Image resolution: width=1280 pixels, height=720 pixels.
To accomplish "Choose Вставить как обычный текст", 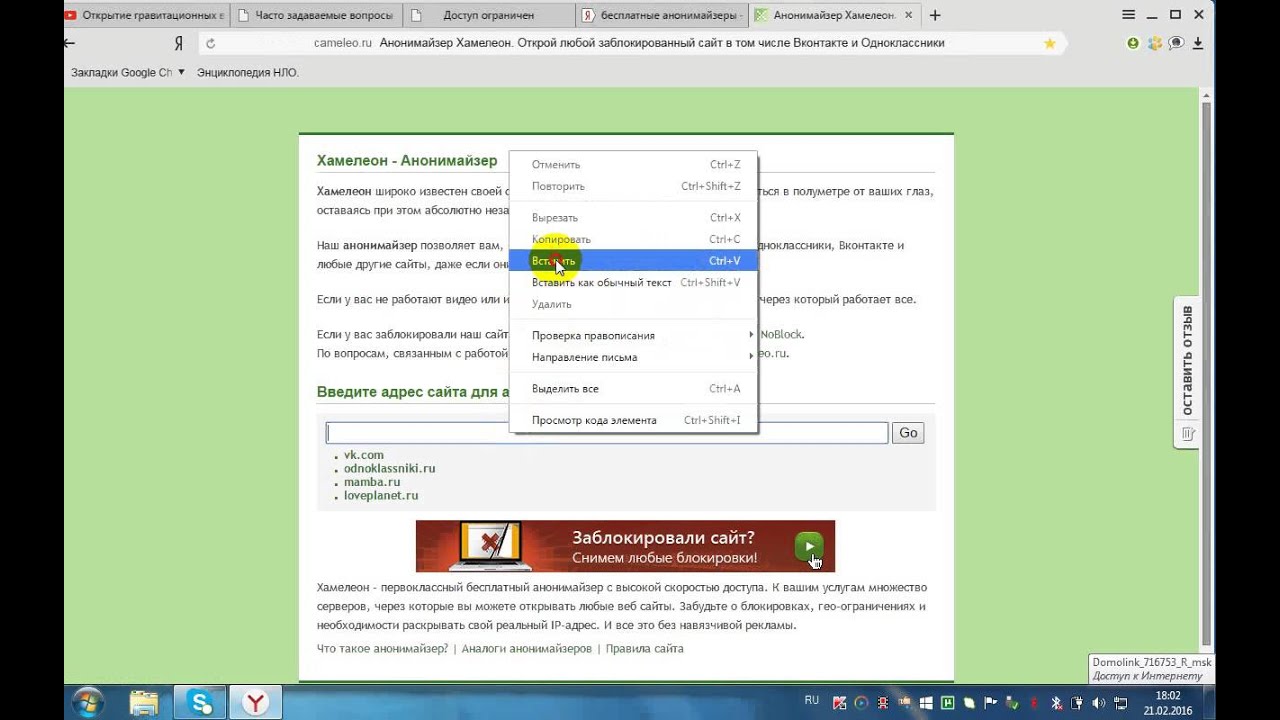I will (x=633, y=282).
